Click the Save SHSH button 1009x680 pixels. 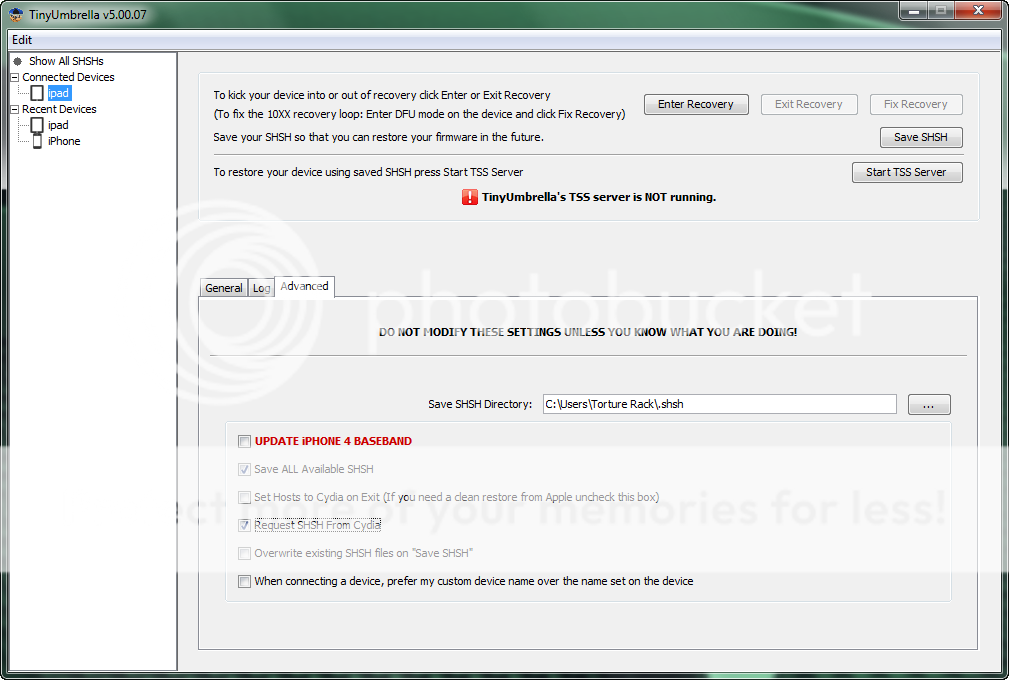921,138
